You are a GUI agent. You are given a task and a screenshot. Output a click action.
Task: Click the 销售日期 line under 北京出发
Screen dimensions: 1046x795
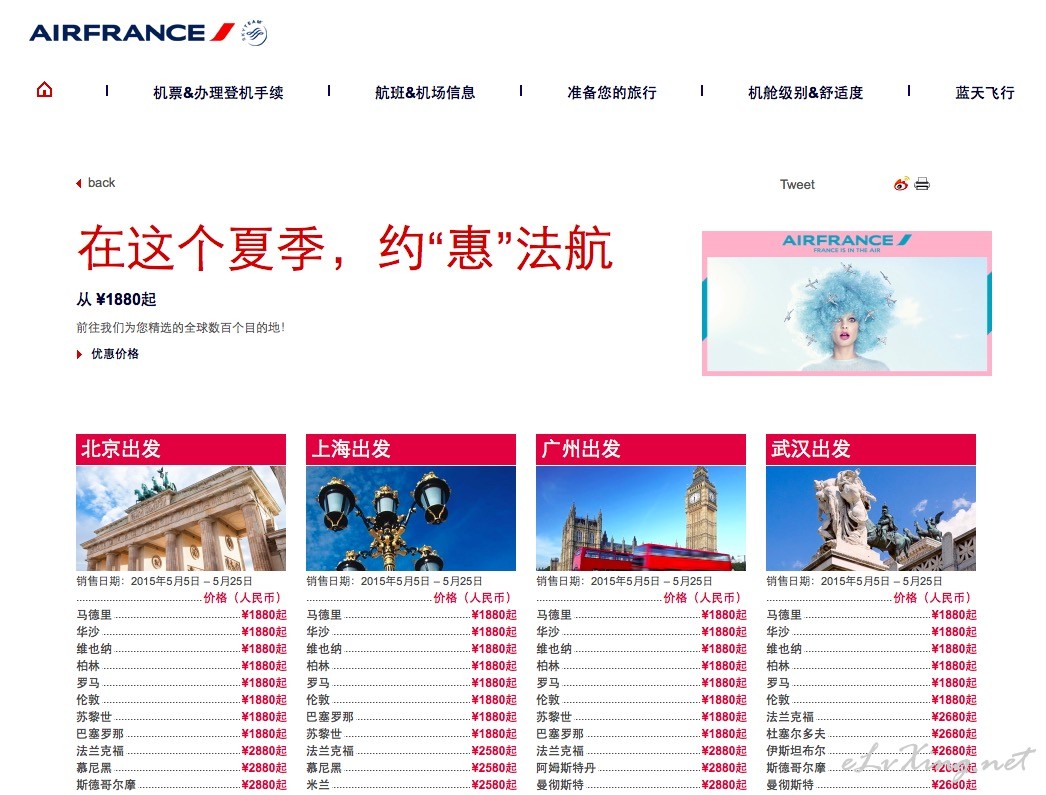164,582
